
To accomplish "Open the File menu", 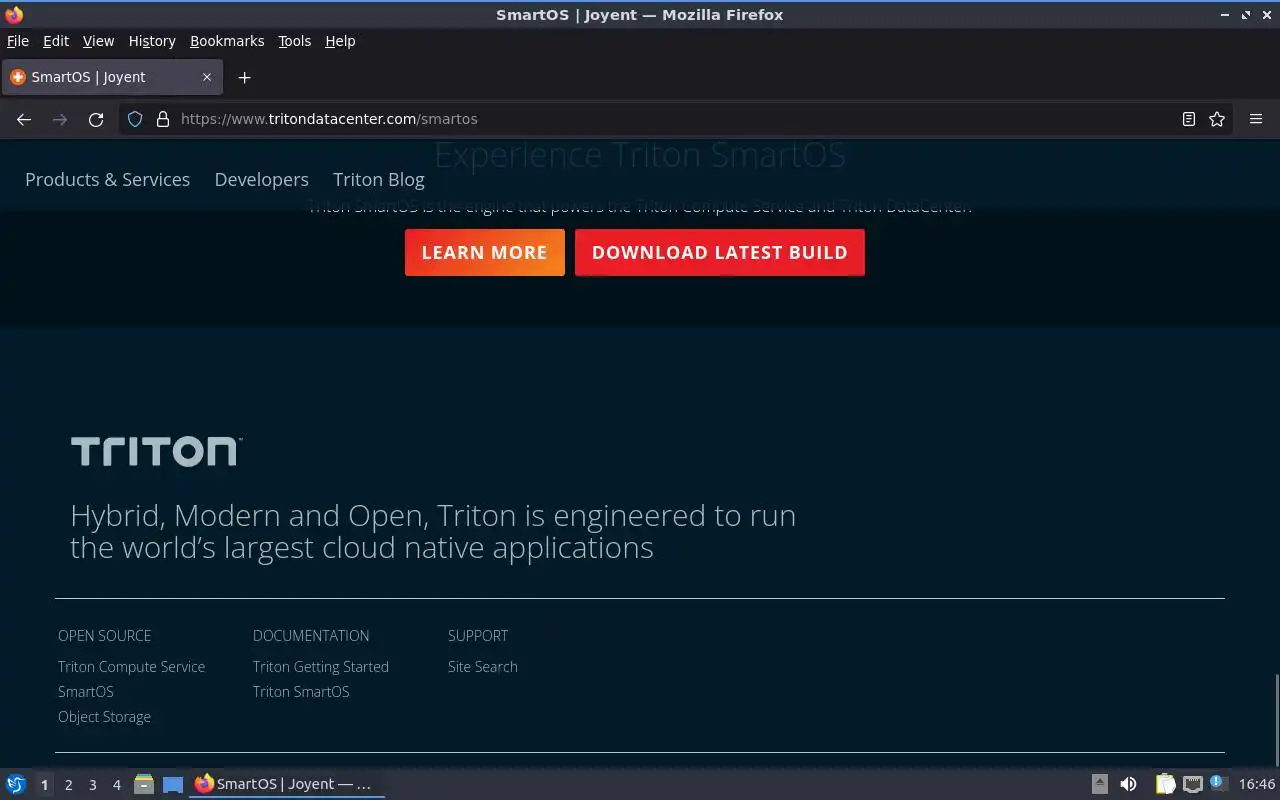I will [x=18, y=41].
